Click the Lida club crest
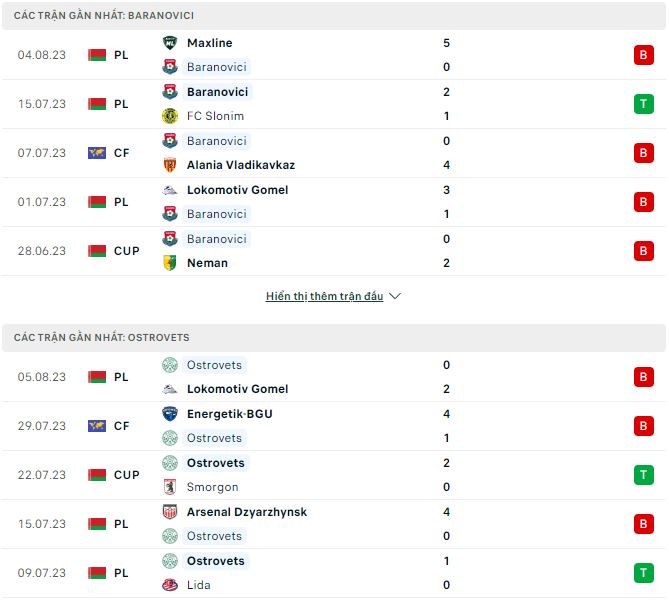 (x=170, y=585)
